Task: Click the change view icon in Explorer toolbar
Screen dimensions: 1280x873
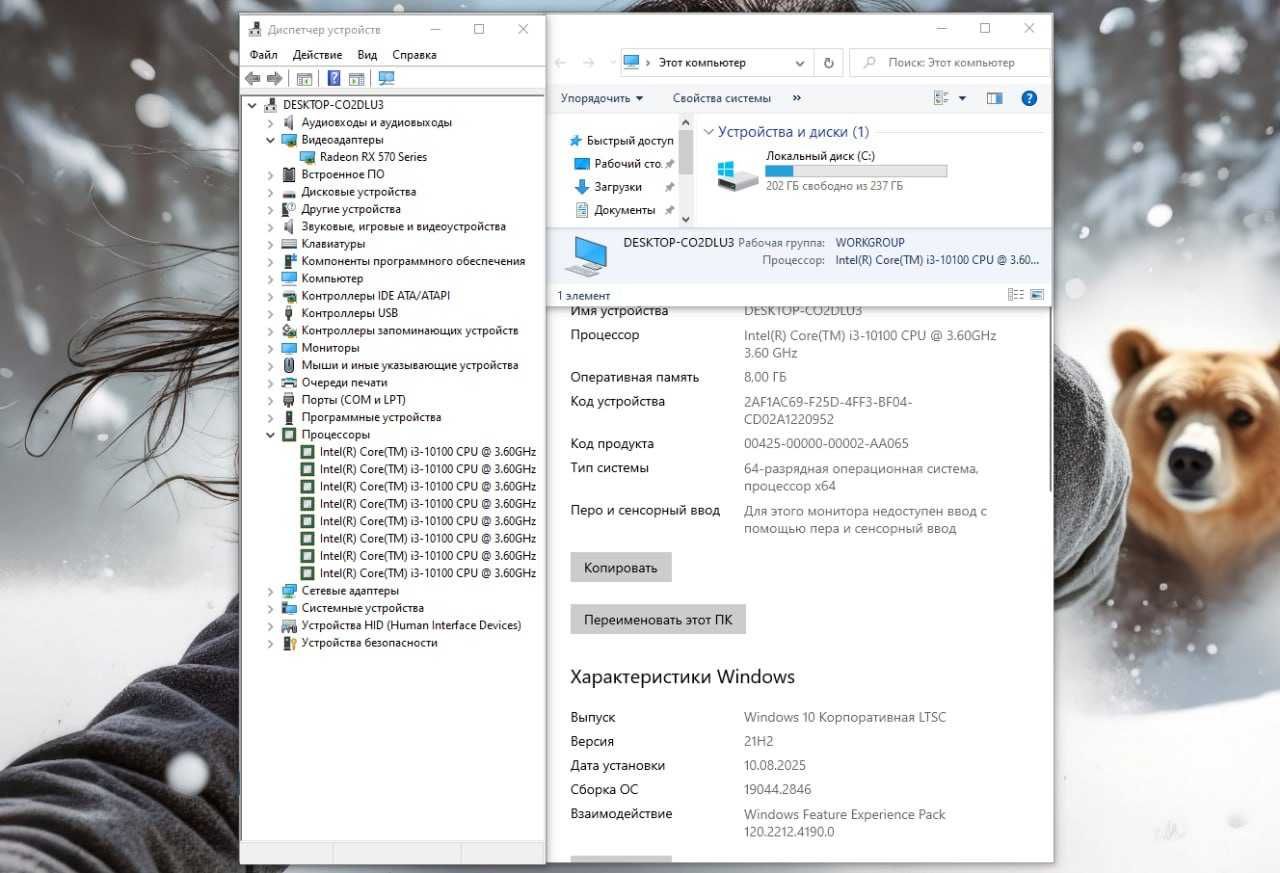Action: coord(941,98)
